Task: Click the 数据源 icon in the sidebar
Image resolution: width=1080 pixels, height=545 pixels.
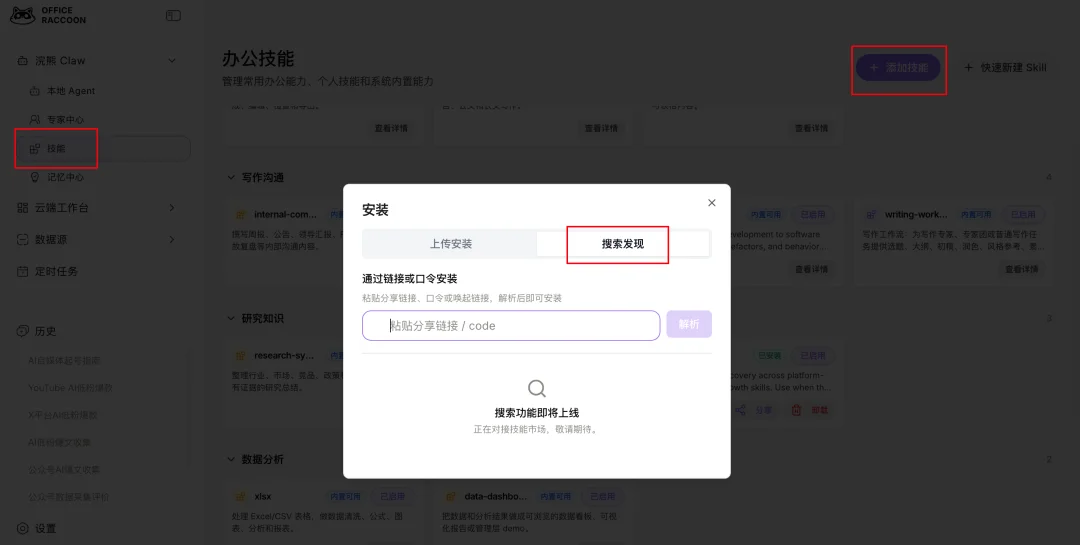Action: coord(23,240)
